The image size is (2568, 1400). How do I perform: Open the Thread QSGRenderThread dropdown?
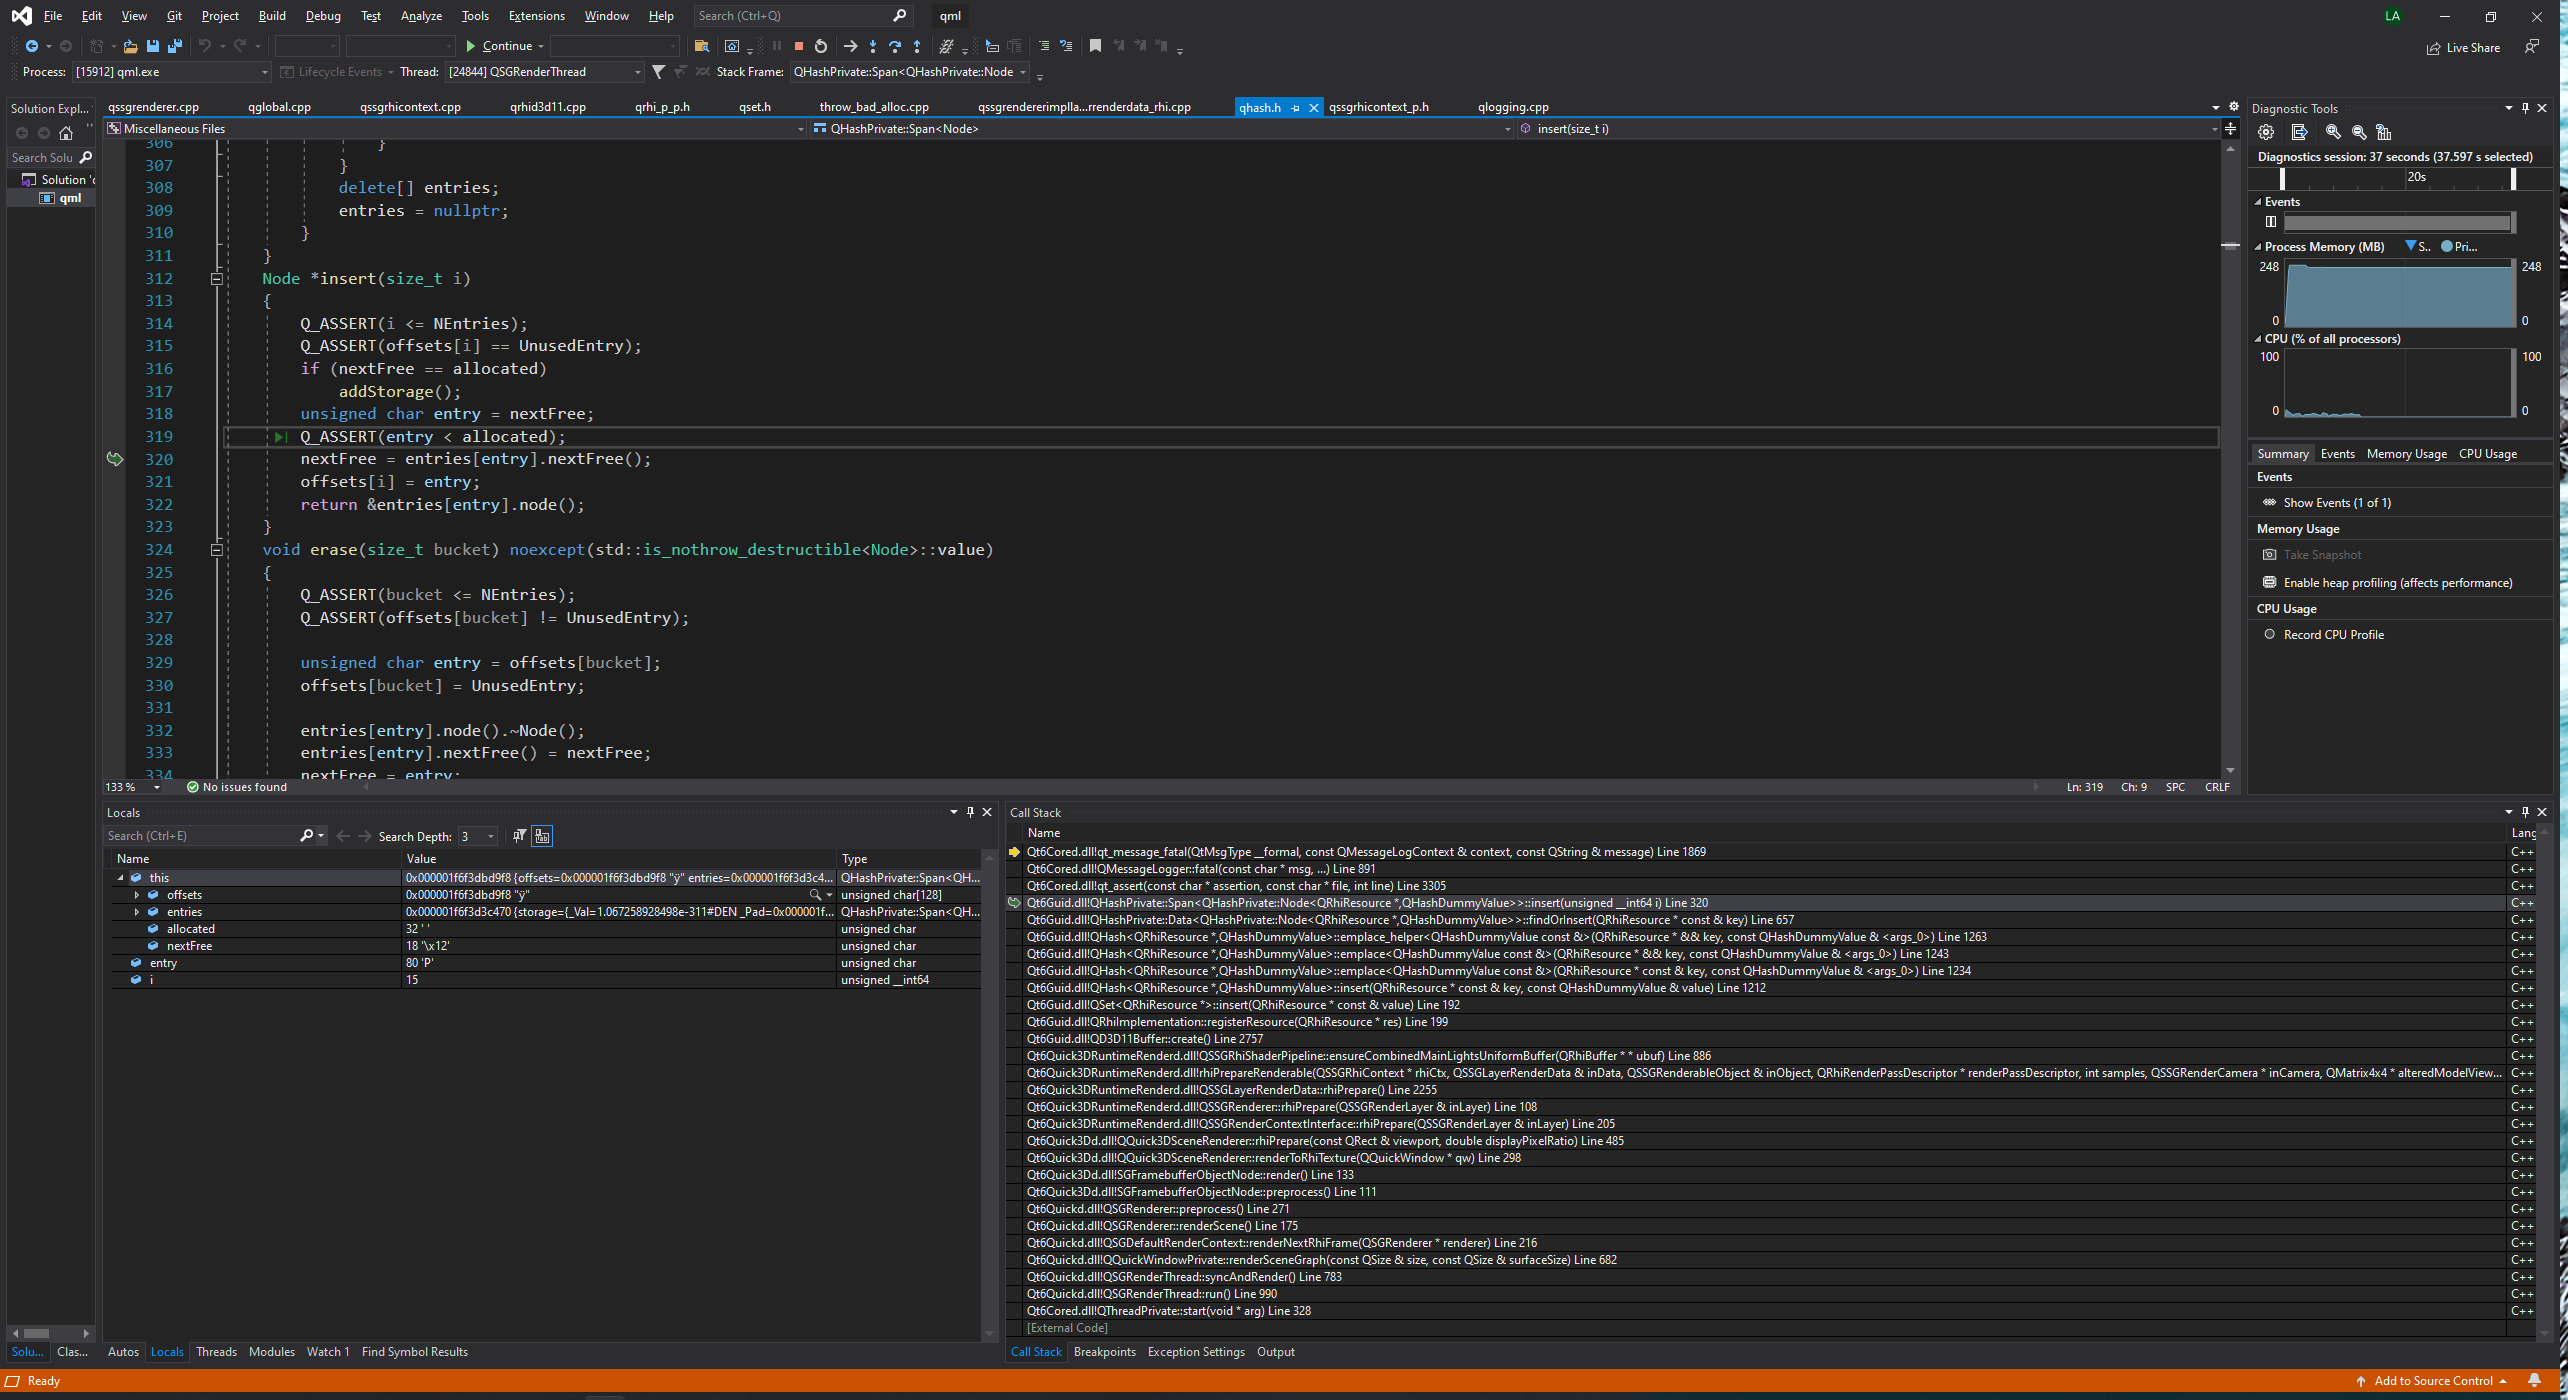click(637, 72)
